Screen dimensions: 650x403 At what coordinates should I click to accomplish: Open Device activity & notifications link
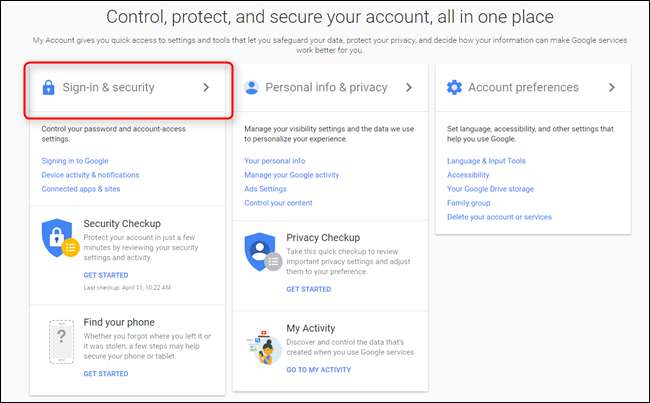point(90,175)
